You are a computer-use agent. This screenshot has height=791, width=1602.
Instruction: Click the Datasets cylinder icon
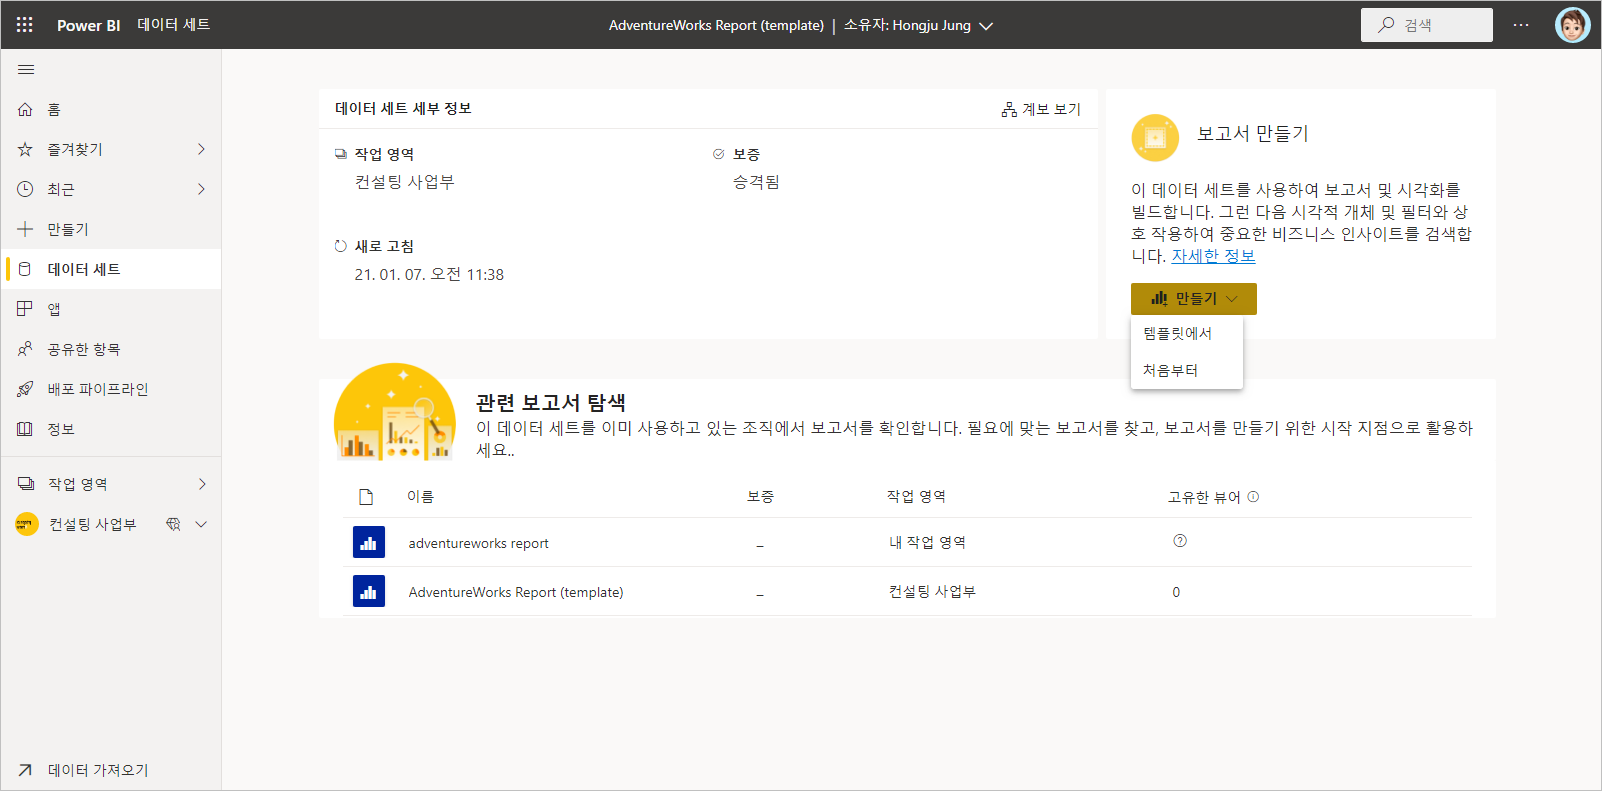26,269
